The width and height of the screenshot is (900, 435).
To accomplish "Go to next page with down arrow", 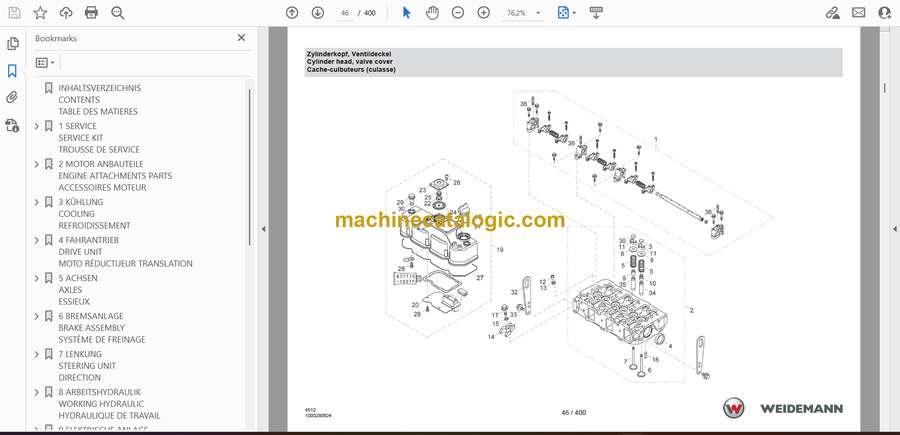I will 318,13.
